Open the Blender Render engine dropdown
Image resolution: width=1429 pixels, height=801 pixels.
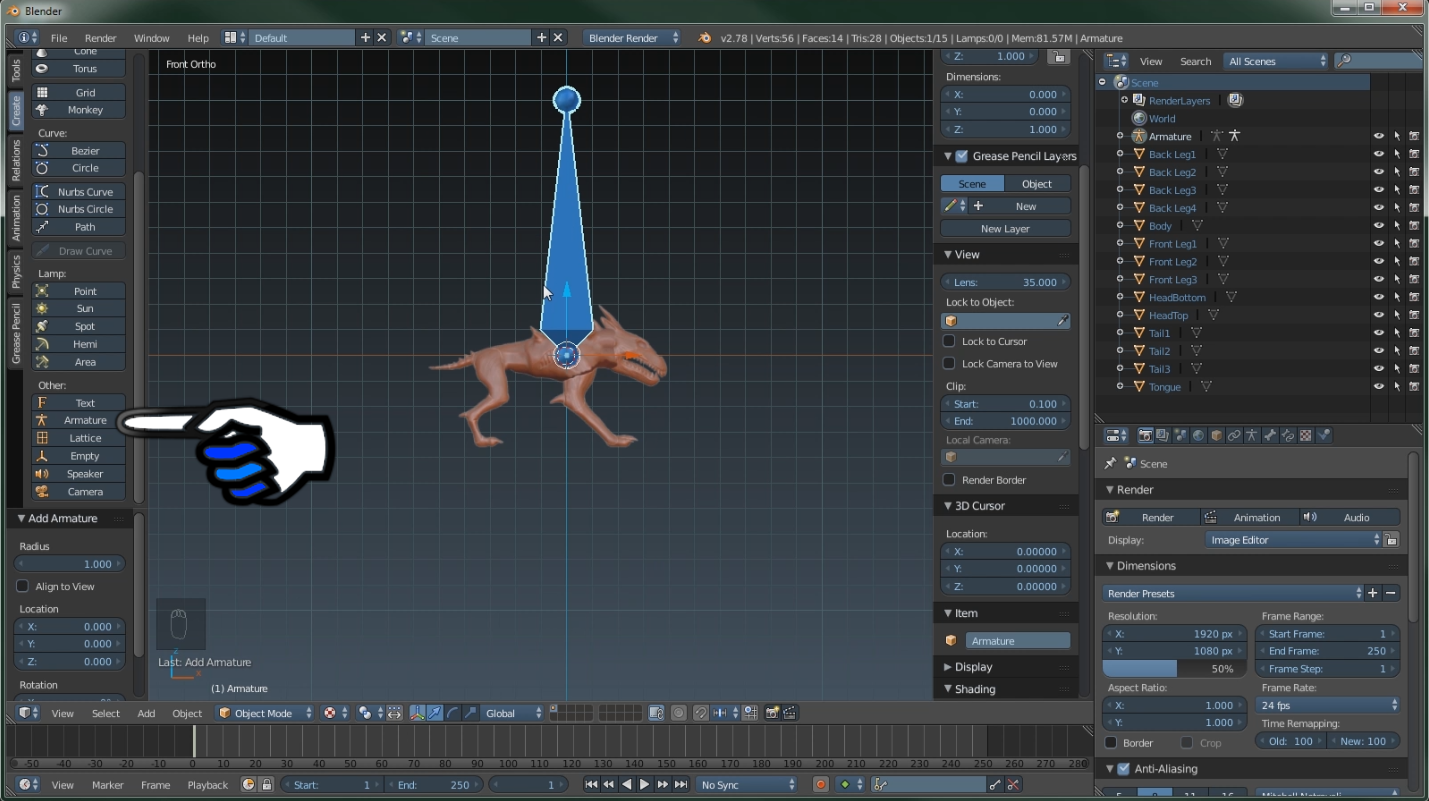point(633,38)
